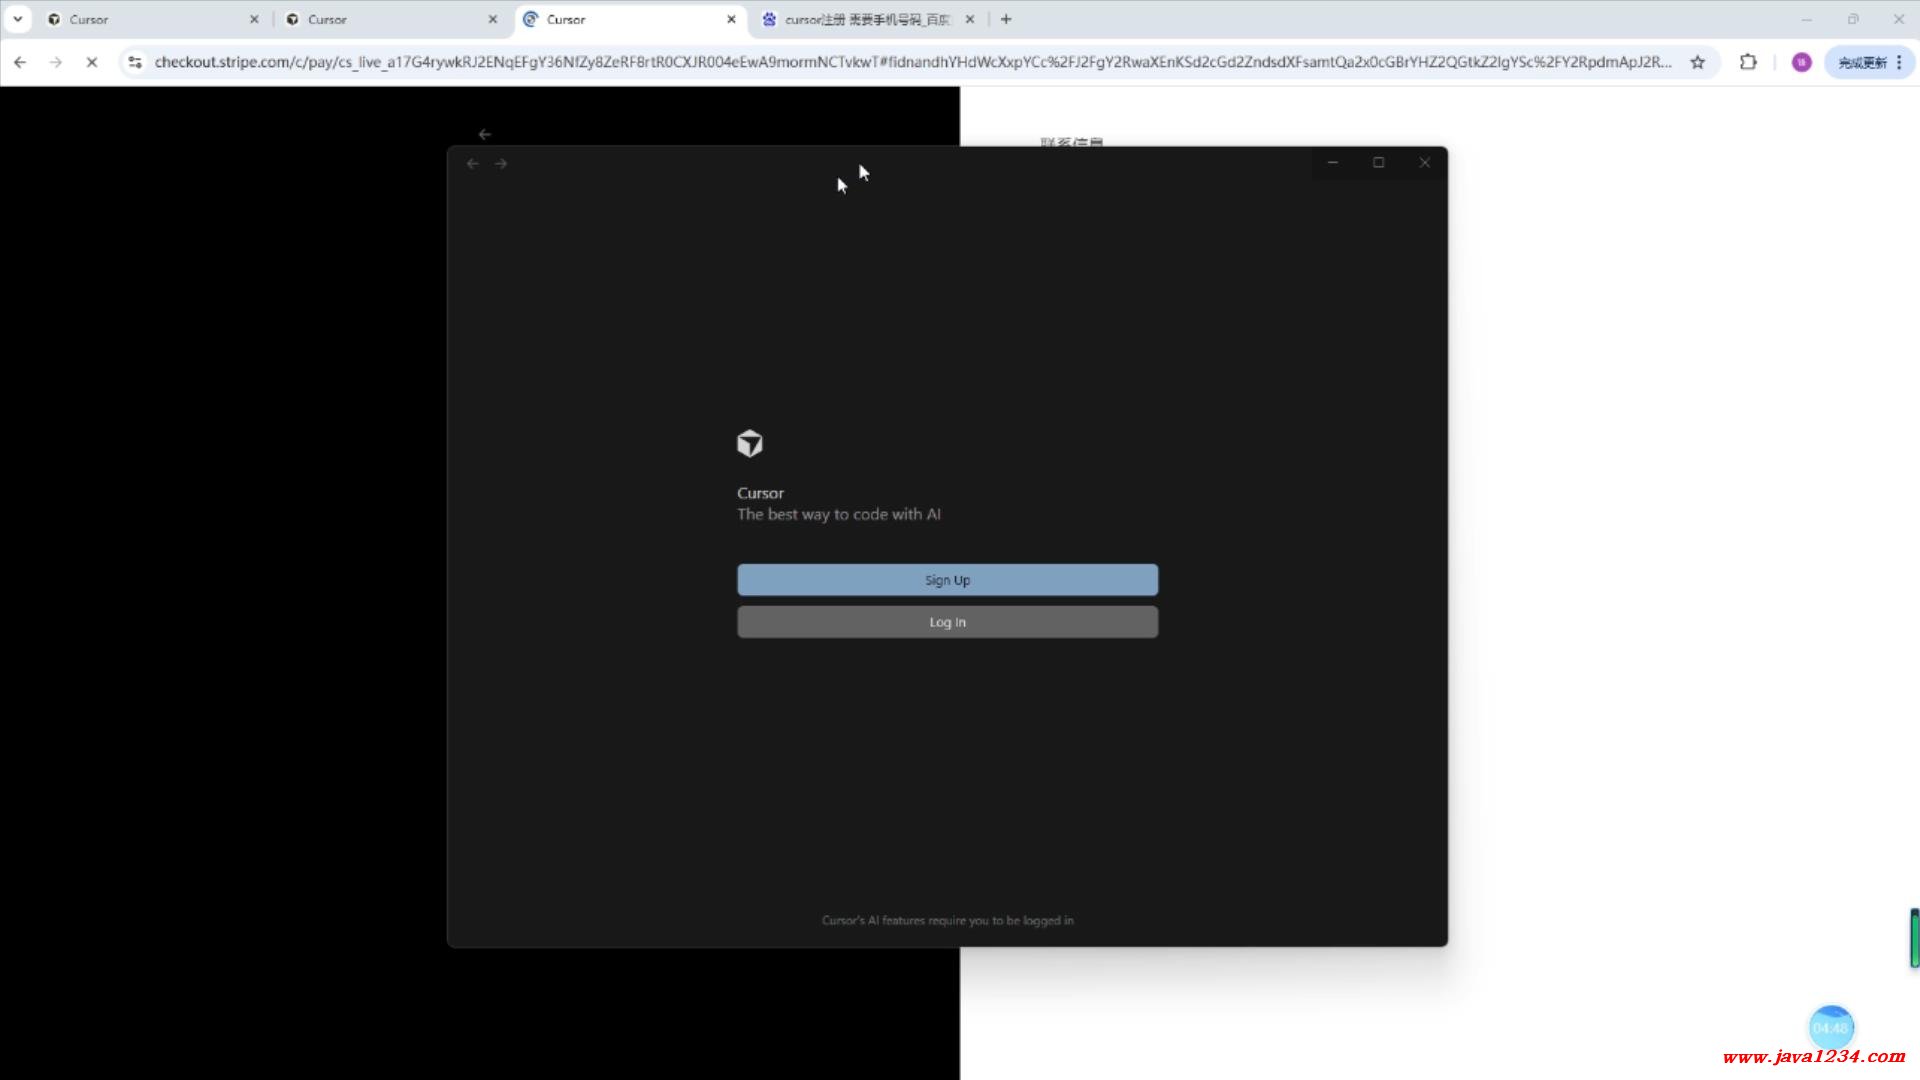
Task: Expand the tab search dropdown
Action: [17, 19]
